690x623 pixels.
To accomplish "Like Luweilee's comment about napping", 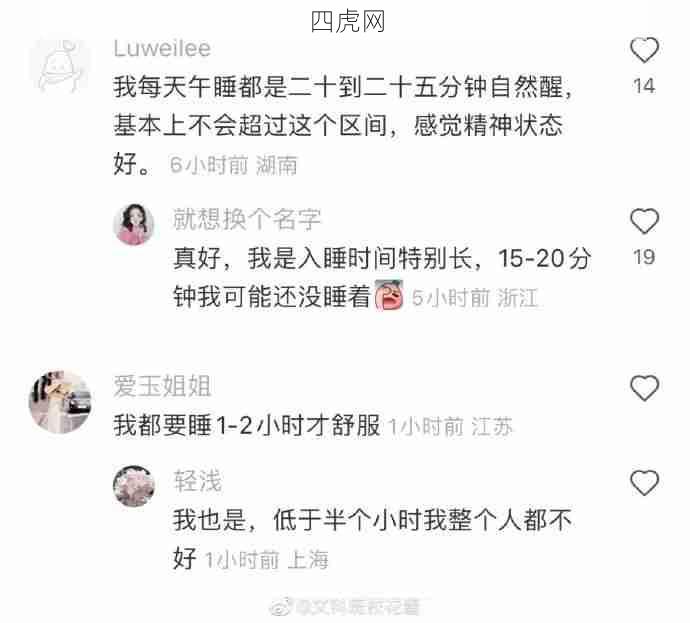I will [644, 50].
